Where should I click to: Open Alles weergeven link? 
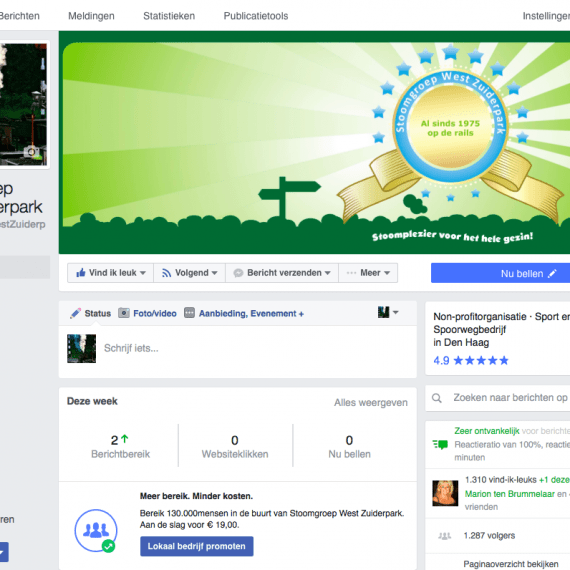(371, 402)
